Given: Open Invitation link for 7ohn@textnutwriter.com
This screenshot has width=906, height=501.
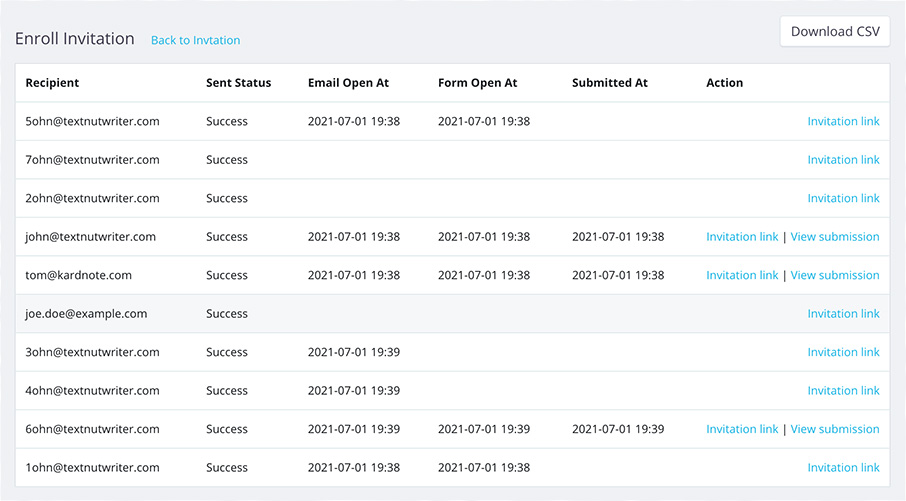Looking at the screenshot, I should 843,160.
